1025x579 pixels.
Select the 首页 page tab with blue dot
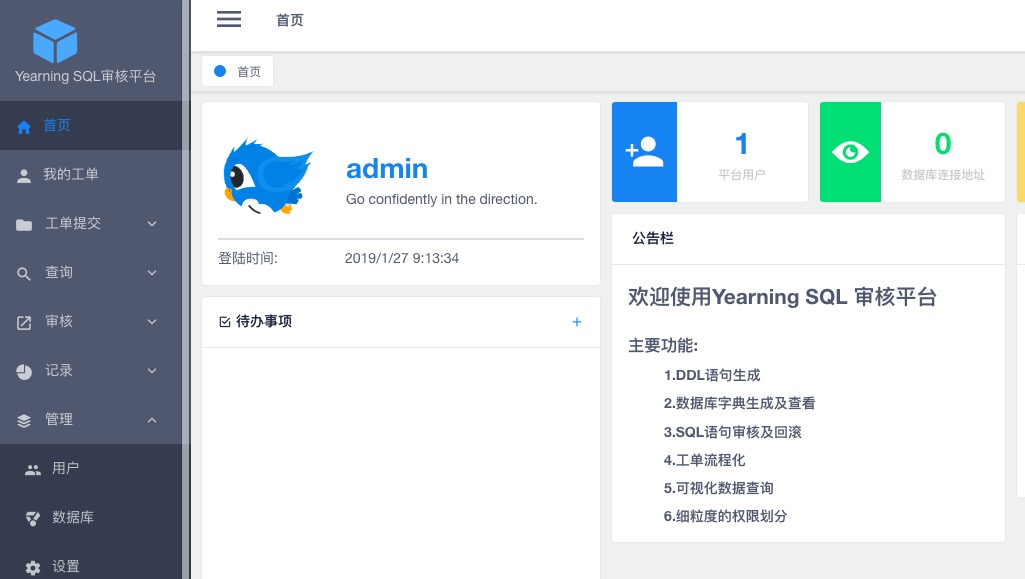pyautogui.click(x=237, y=71)
